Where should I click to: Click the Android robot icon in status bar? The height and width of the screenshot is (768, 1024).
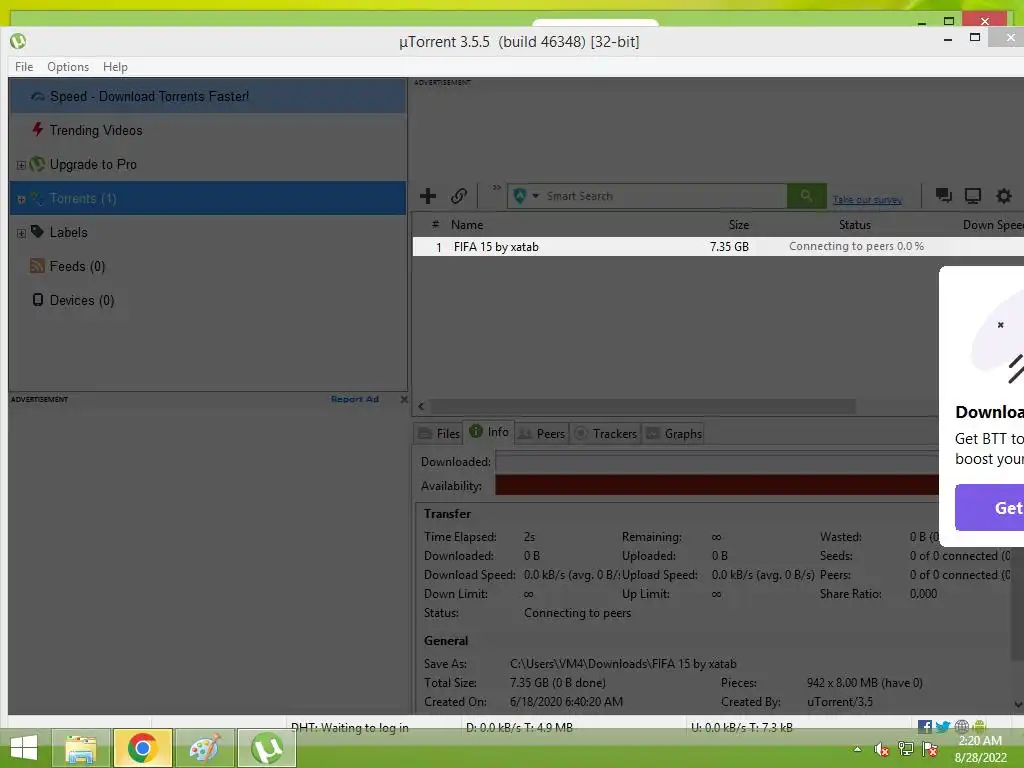pos(979,726)
